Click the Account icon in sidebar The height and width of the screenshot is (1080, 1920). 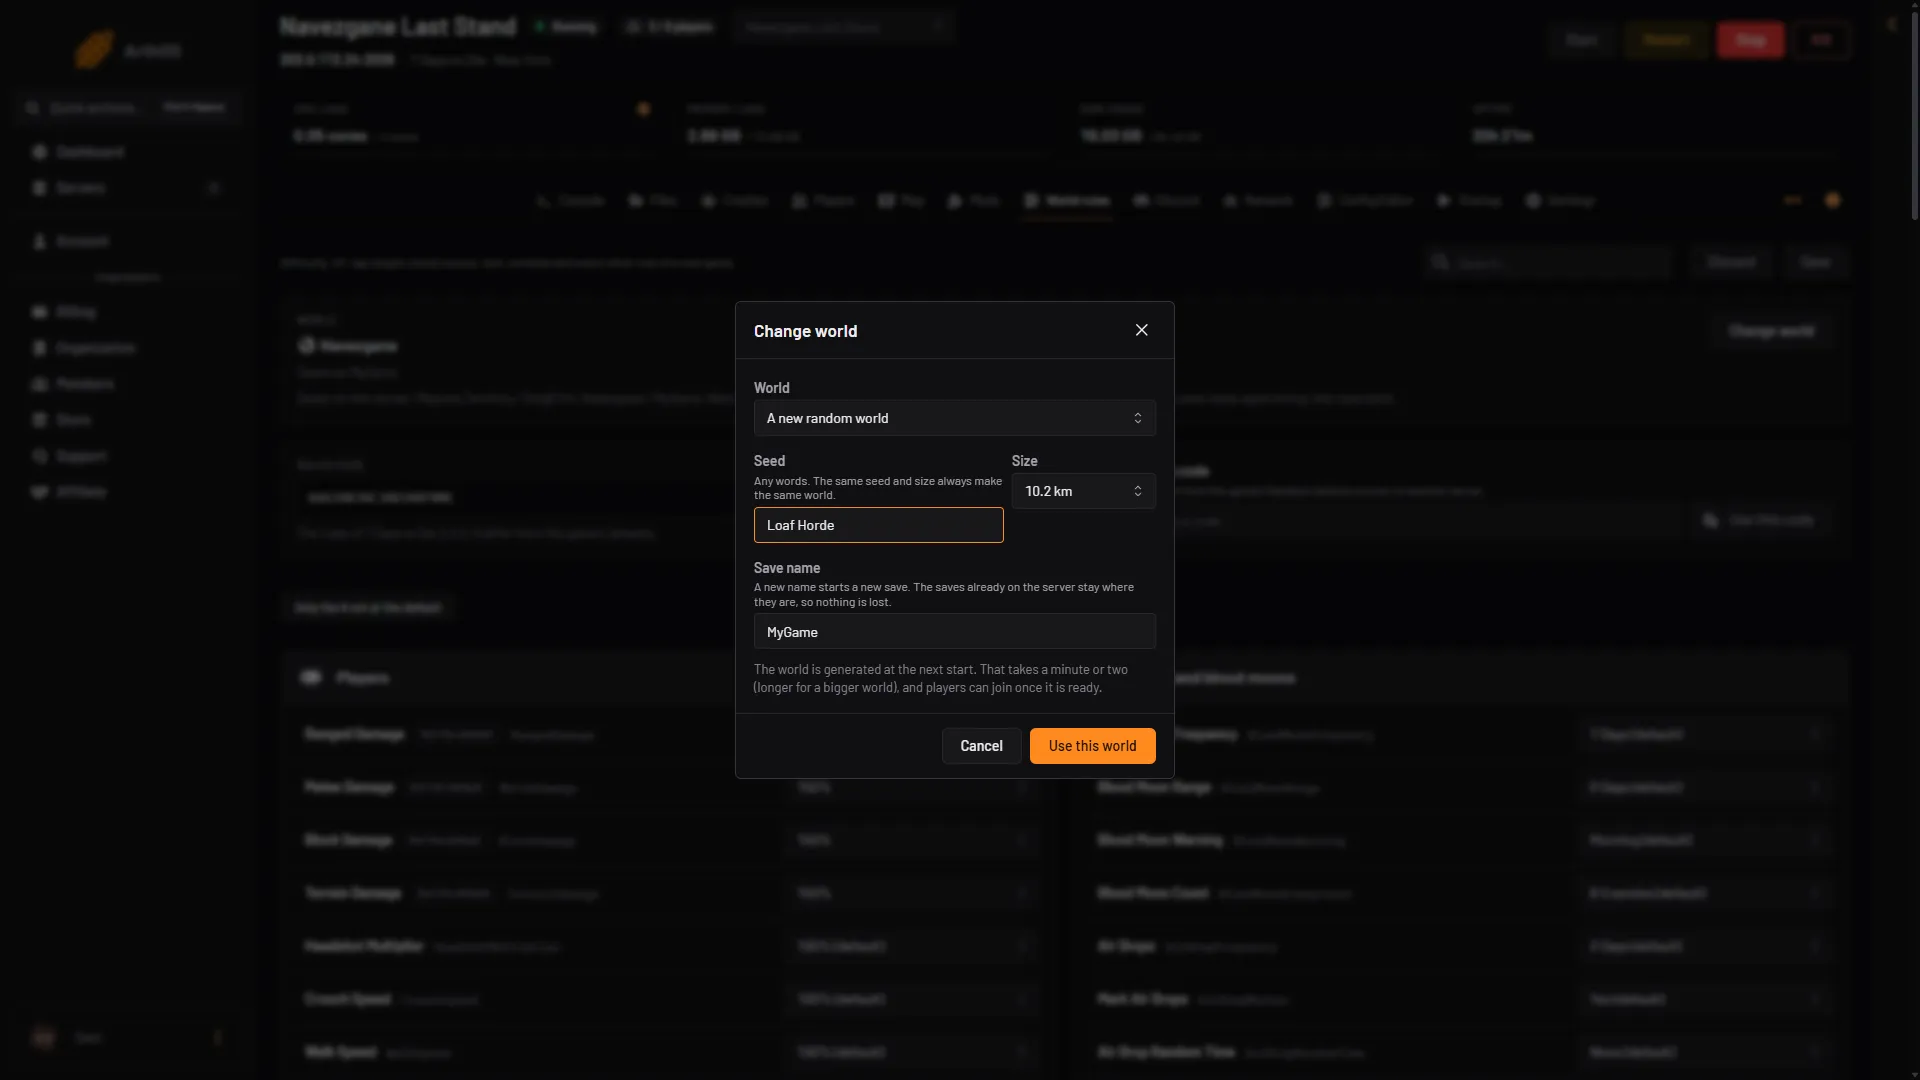pyautogui.click(x=40, y=241)
